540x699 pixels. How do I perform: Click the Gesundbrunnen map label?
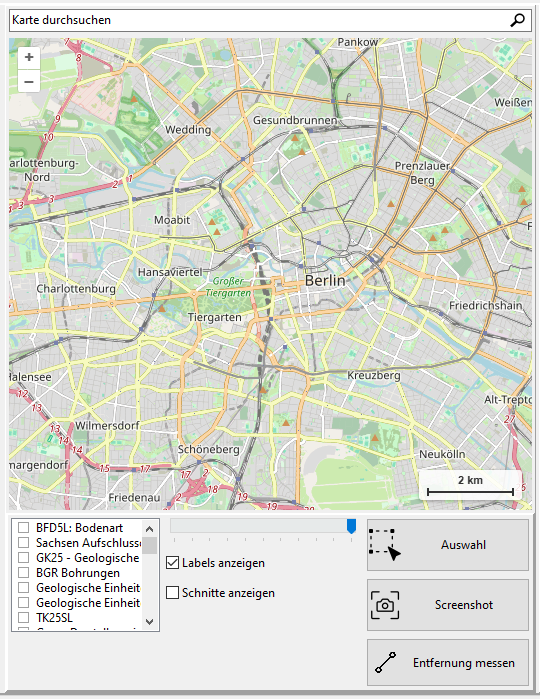point(295,120)
